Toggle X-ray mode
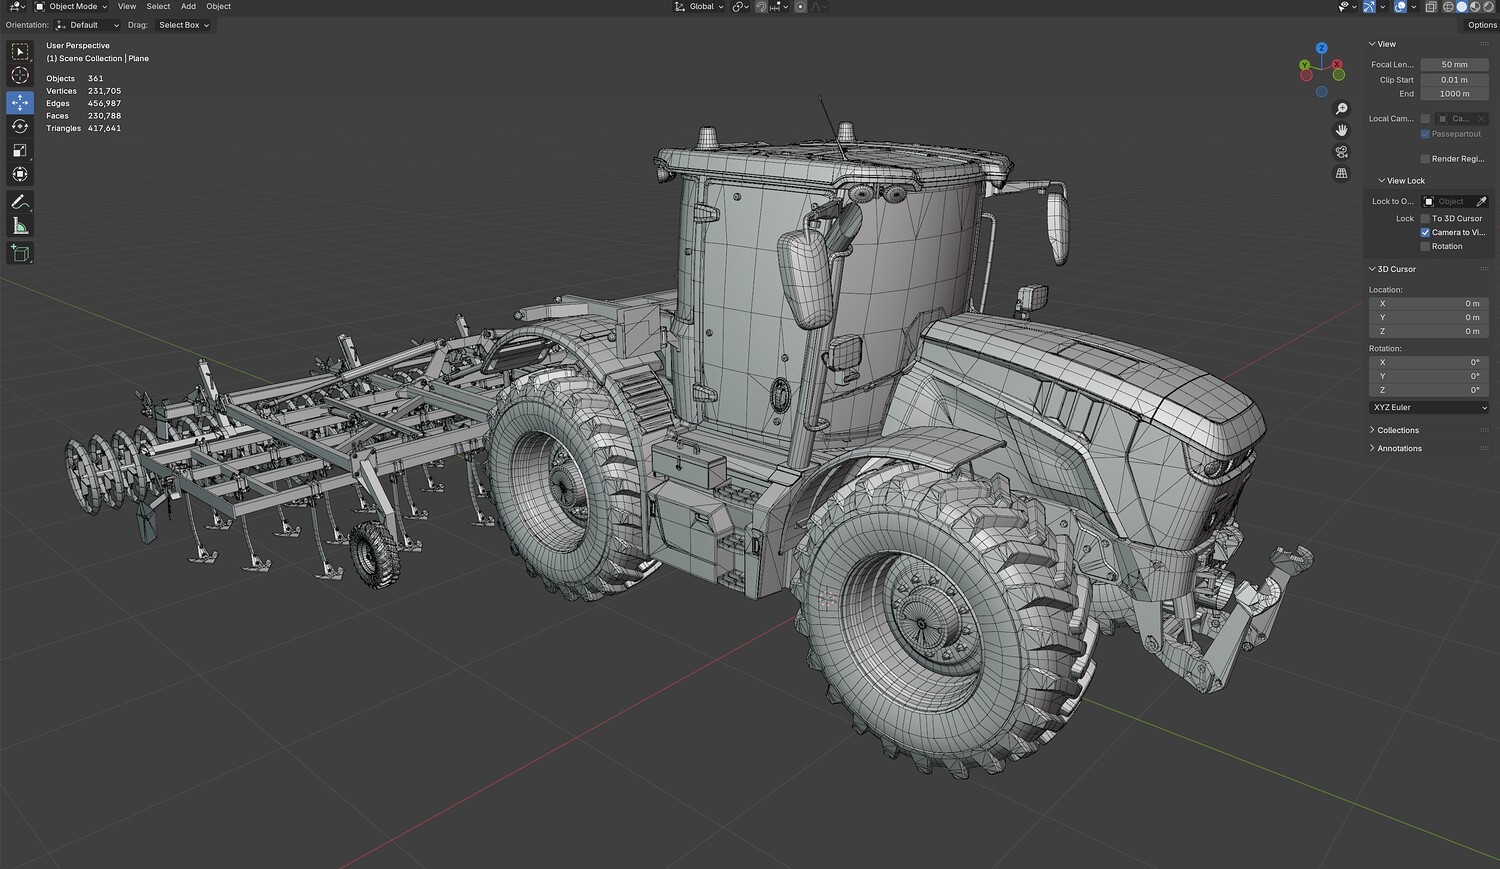The height and width of the screenshot is (869, 1500). coord(1431,7)
